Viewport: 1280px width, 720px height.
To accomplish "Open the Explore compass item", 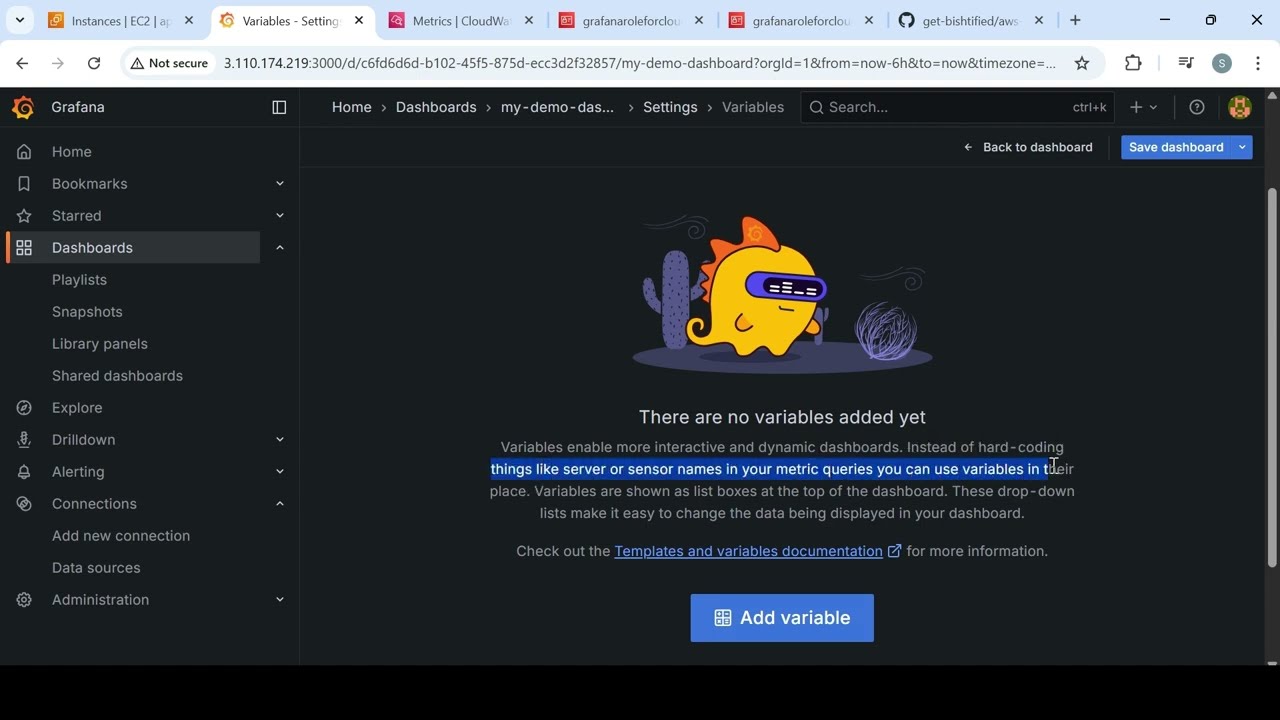I will click(77, 408).
